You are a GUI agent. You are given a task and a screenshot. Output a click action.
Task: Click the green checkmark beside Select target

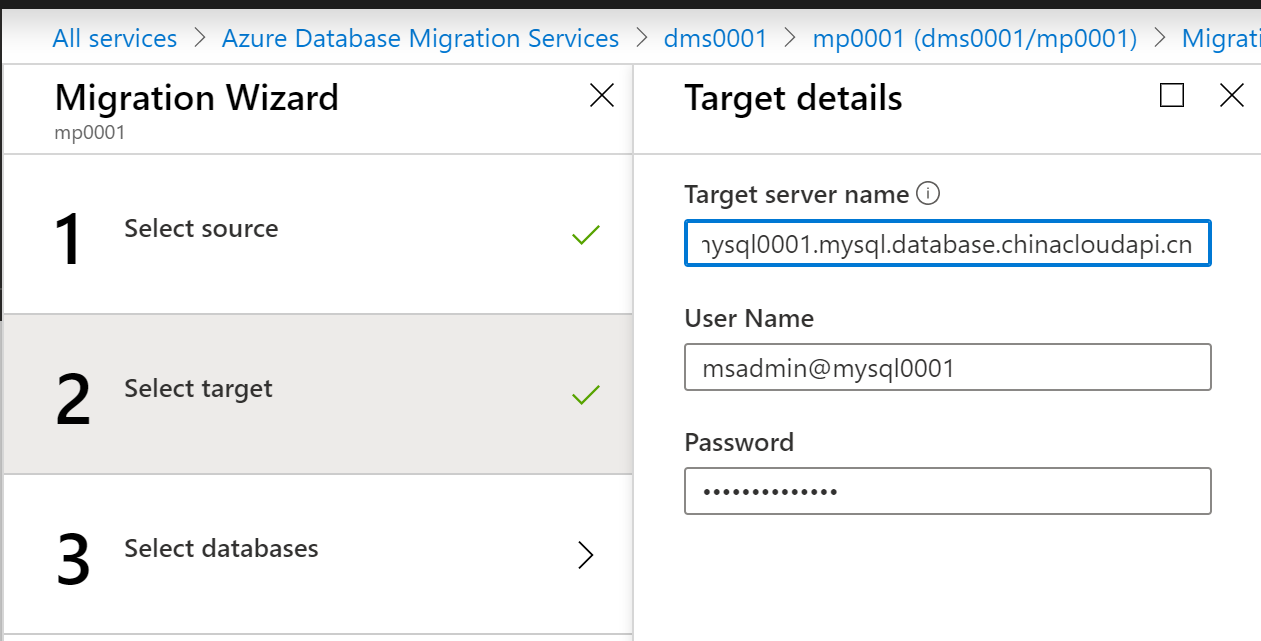pos(585,395)
